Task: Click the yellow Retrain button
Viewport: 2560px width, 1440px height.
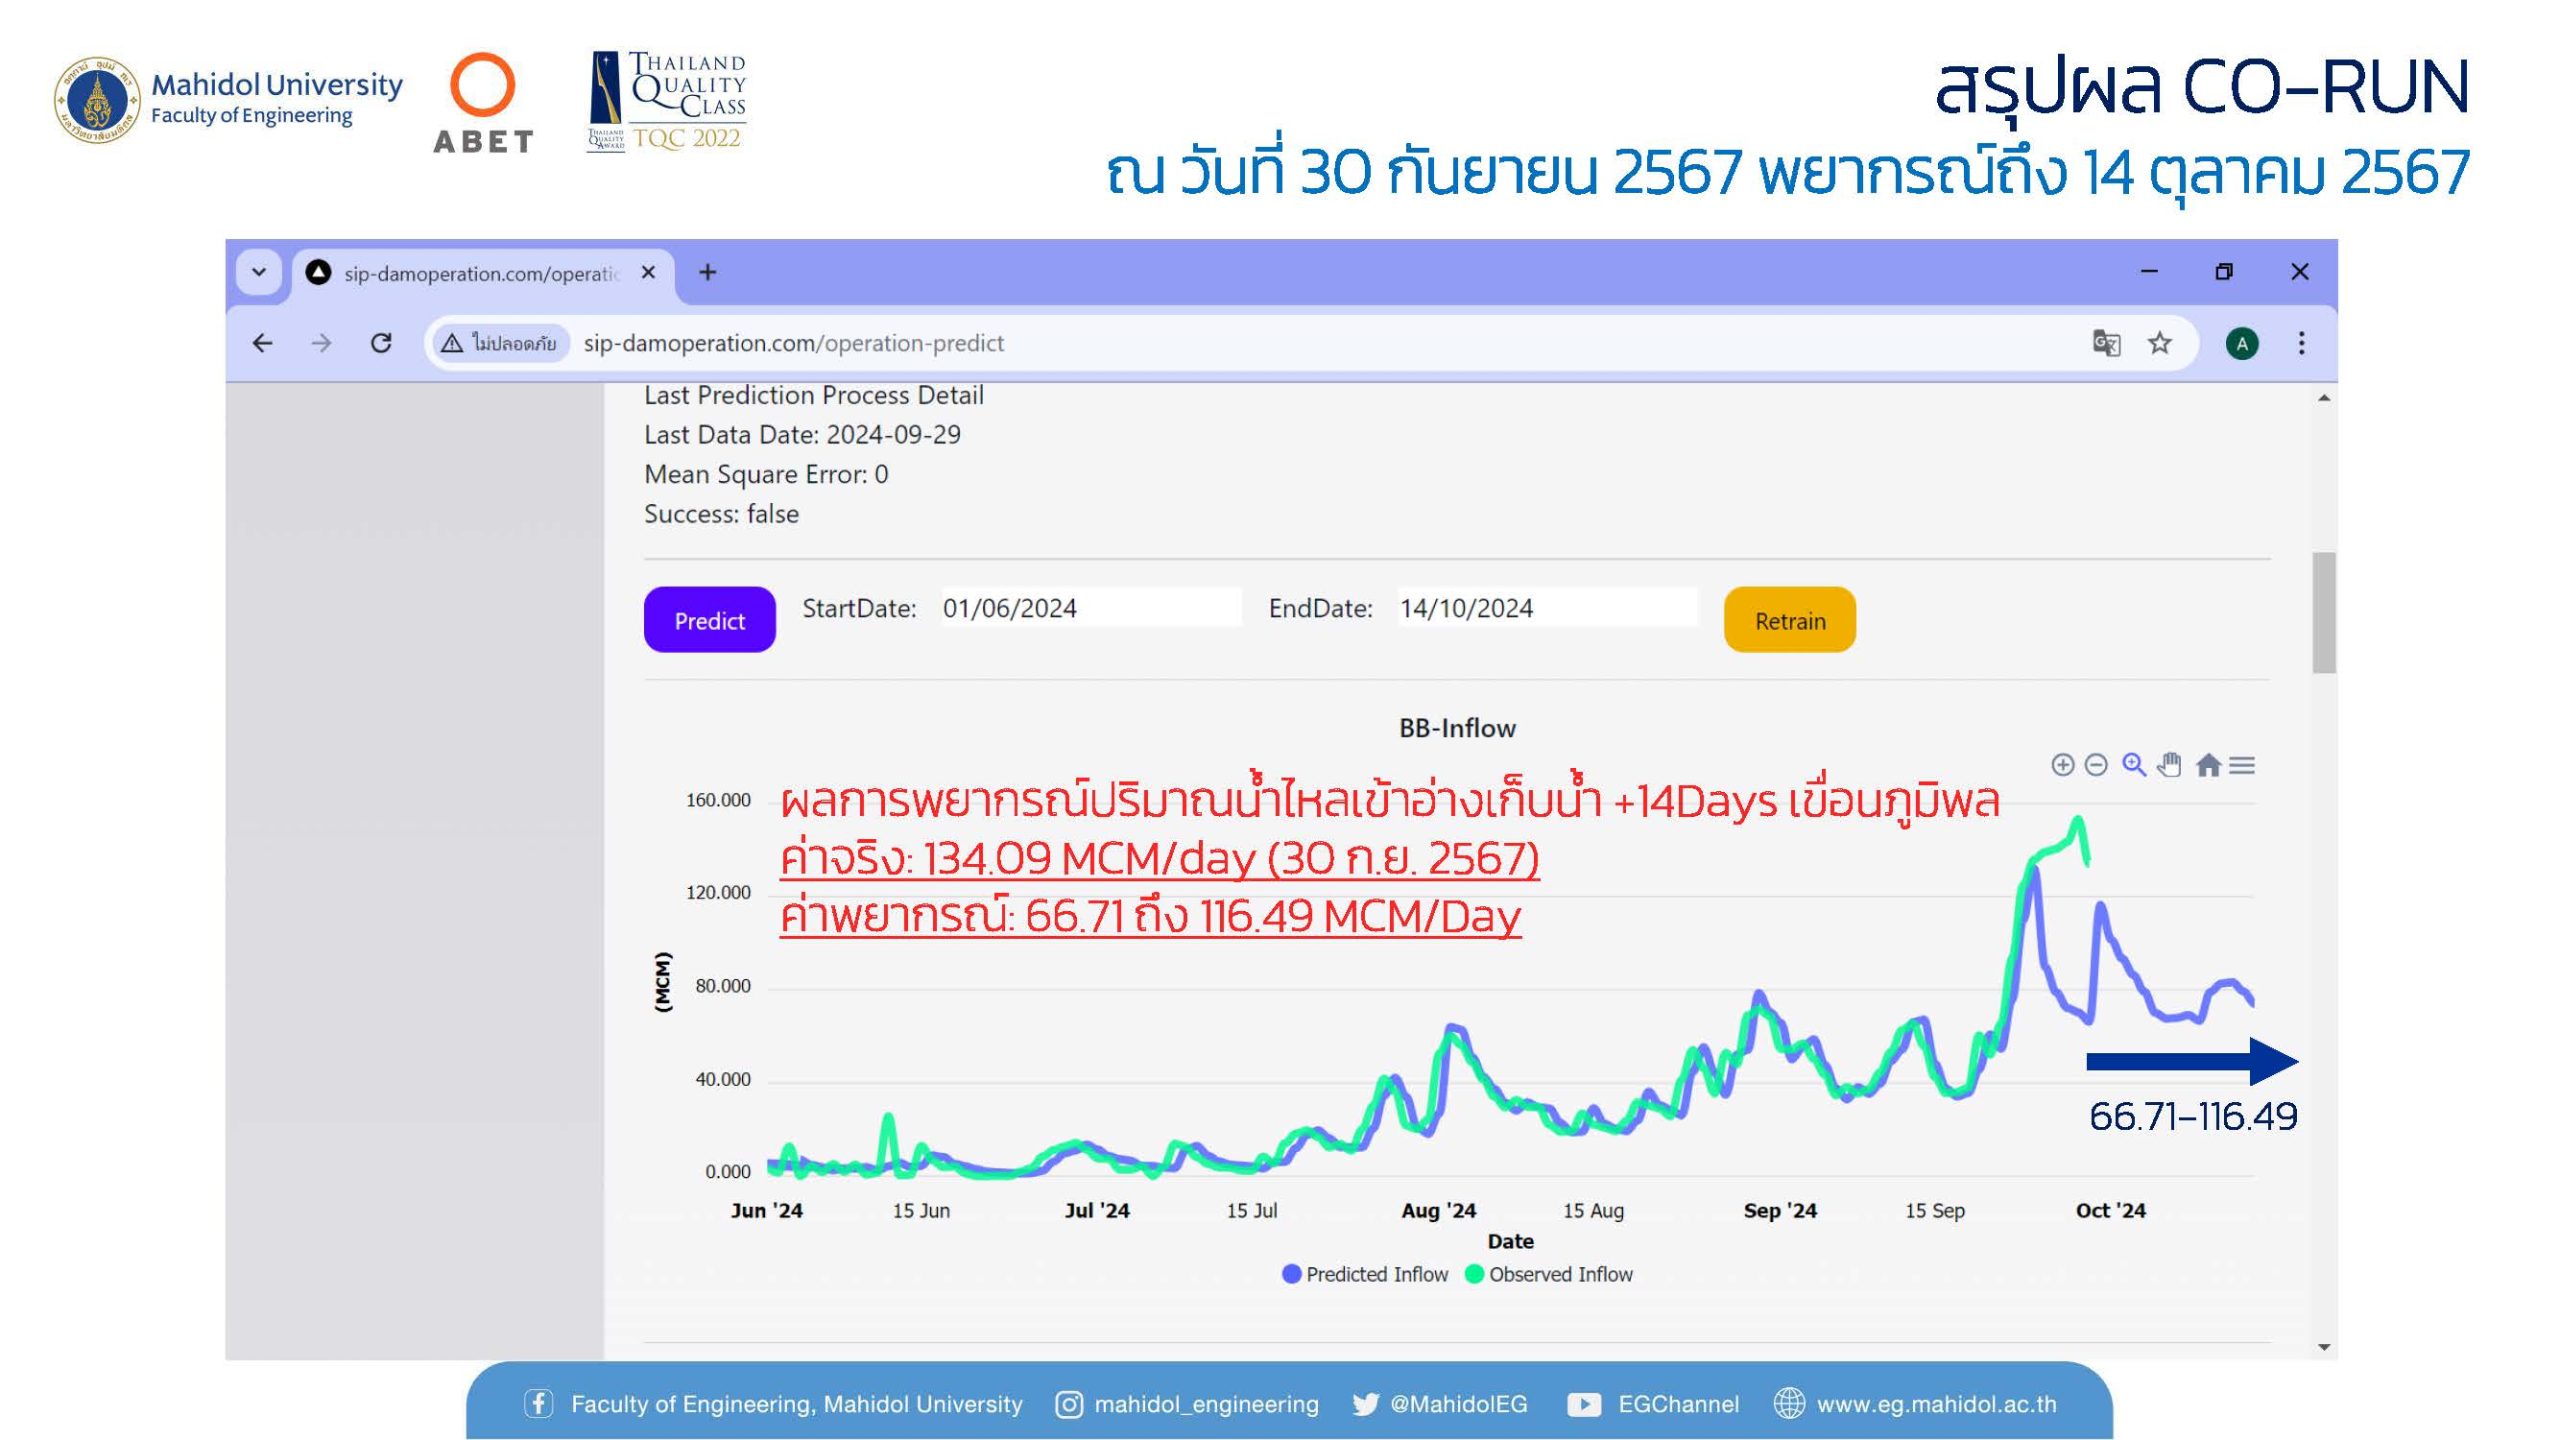Action: tap(1790, 620)
